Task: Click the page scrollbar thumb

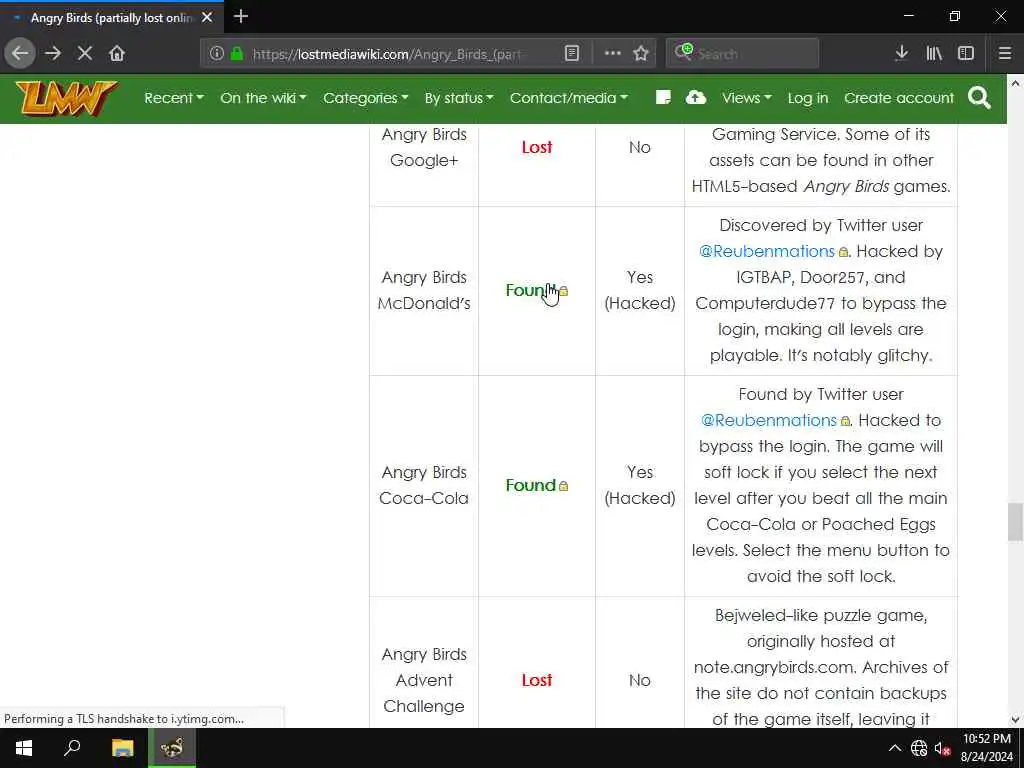Action: click(1015, 521)
